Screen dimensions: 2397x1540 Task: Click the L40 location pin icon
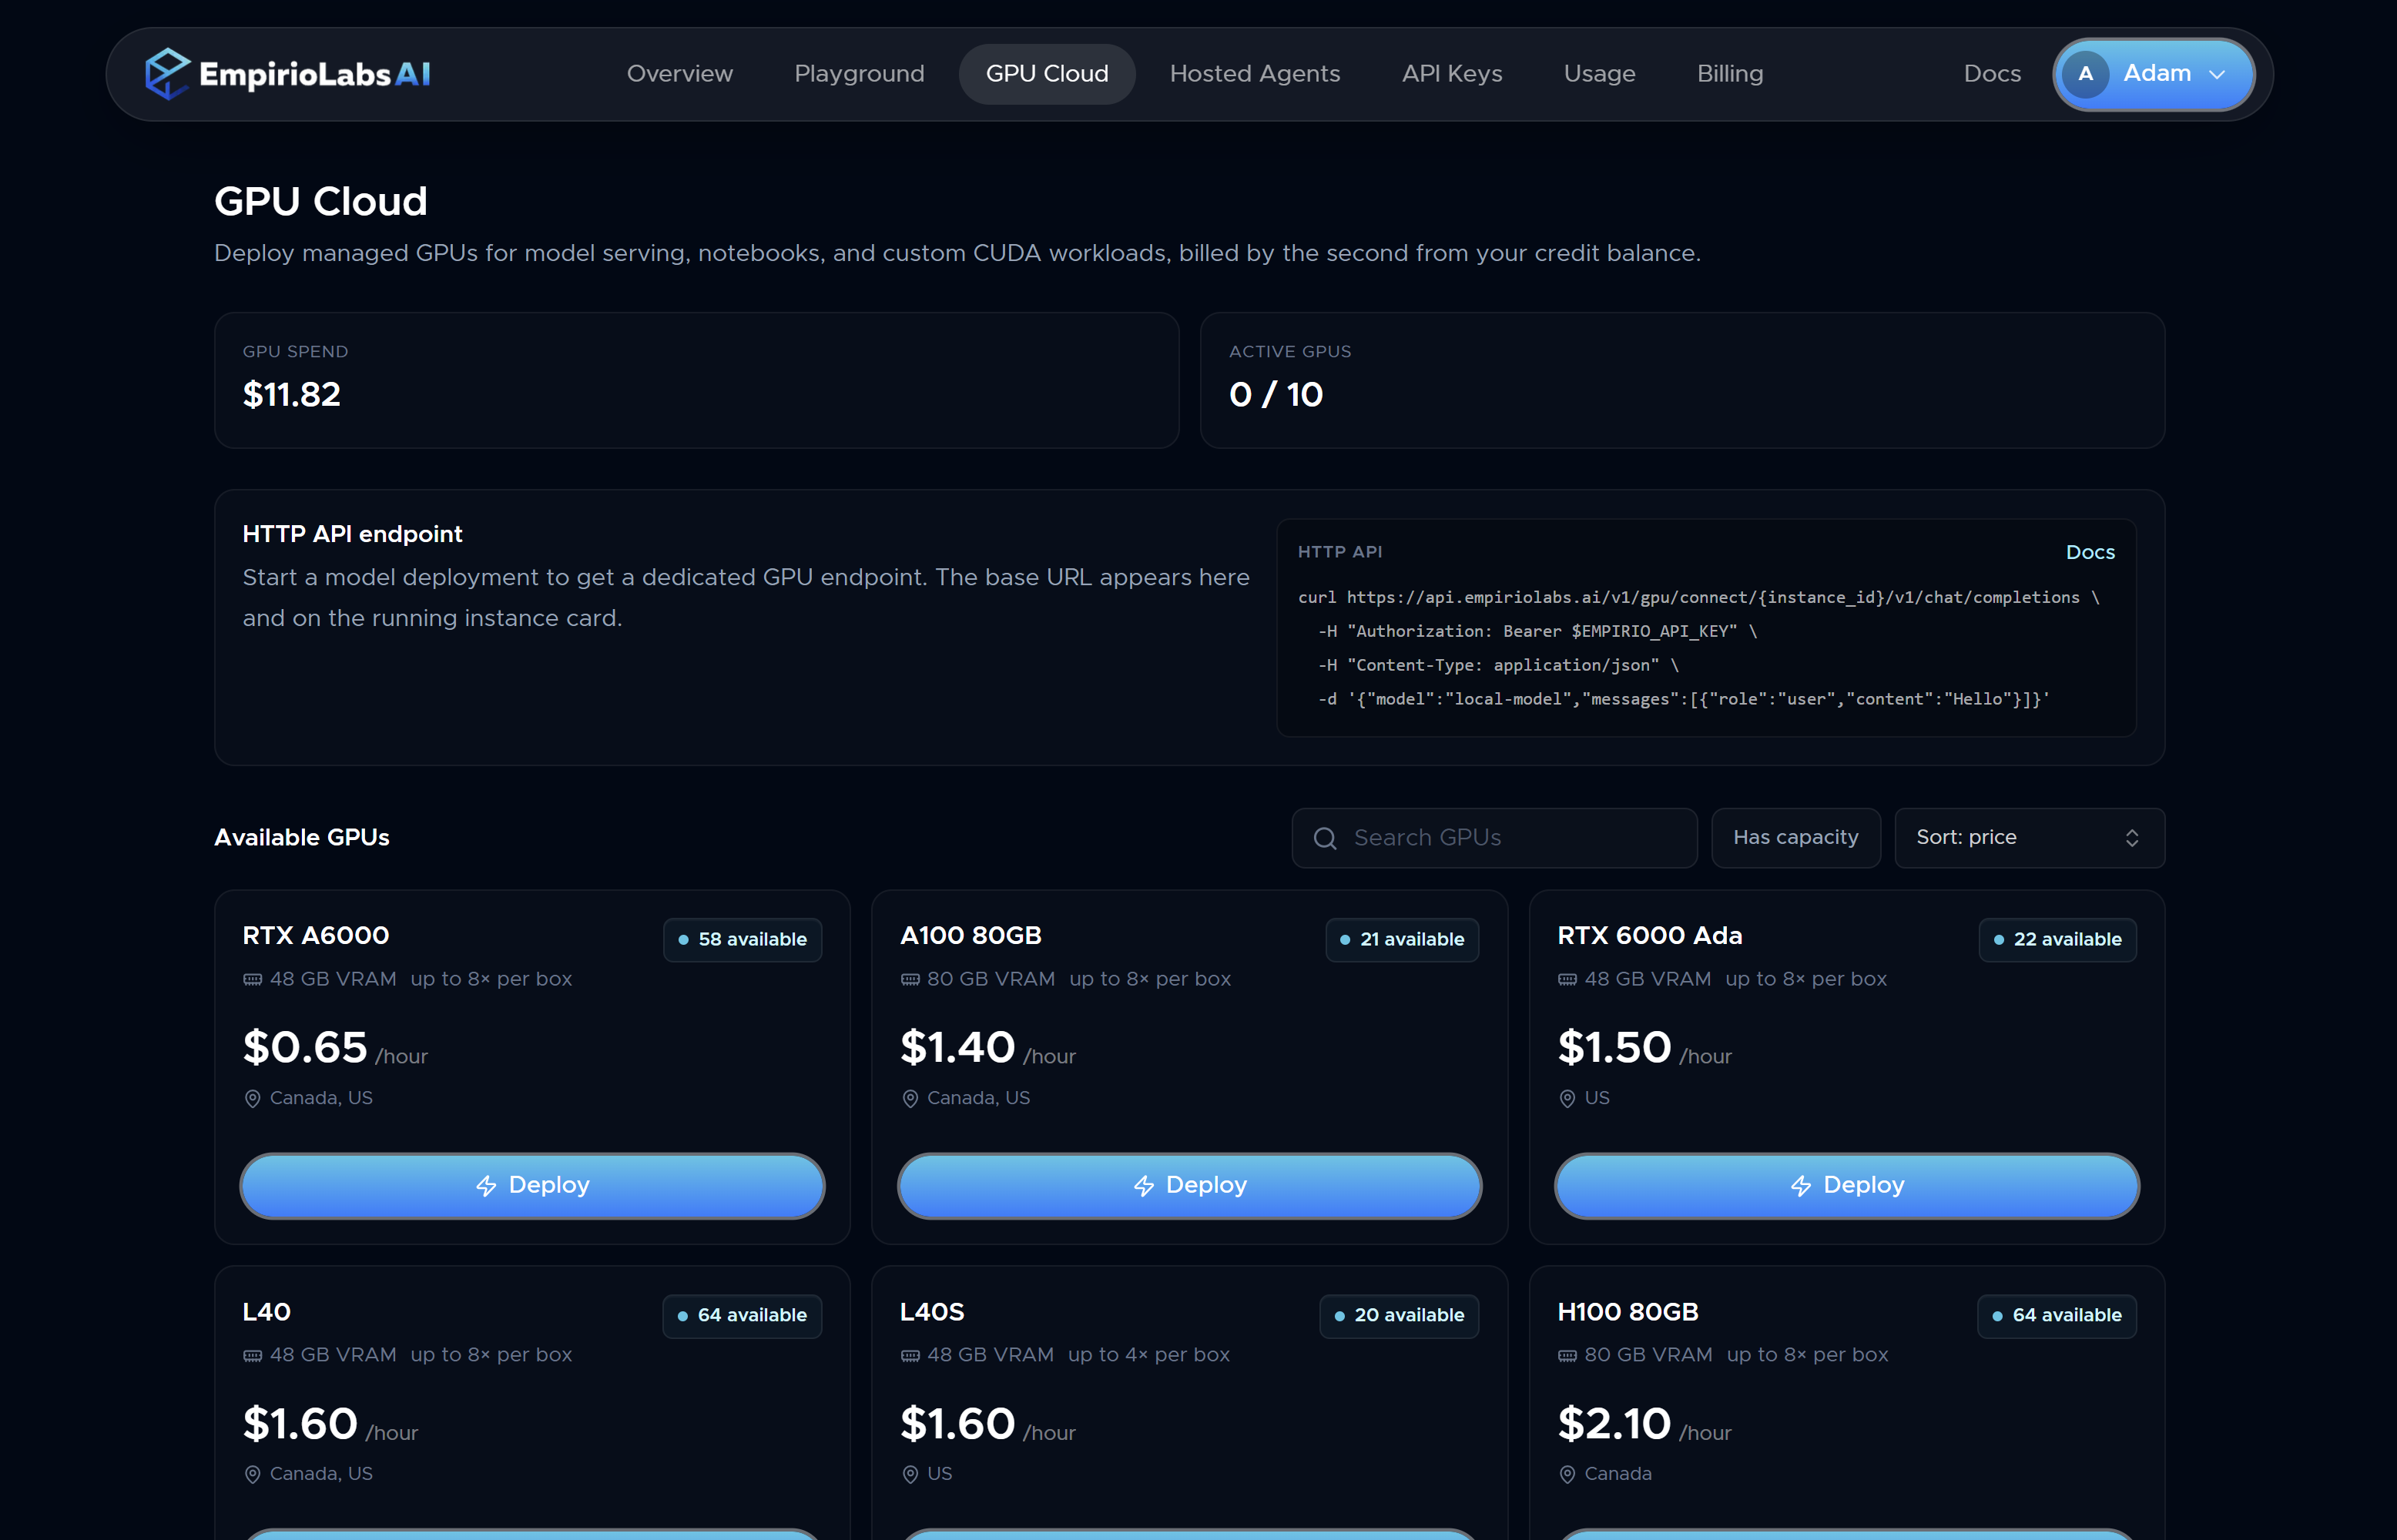(x=252, y=1475)
